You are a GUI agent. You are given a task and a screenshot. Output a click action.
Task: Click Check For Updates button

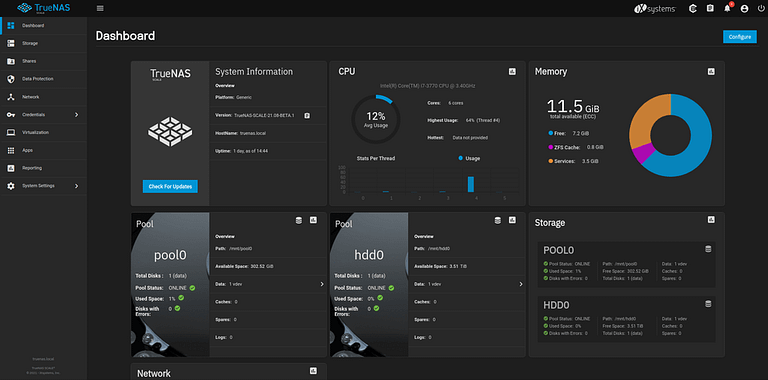tap(170, 187)
